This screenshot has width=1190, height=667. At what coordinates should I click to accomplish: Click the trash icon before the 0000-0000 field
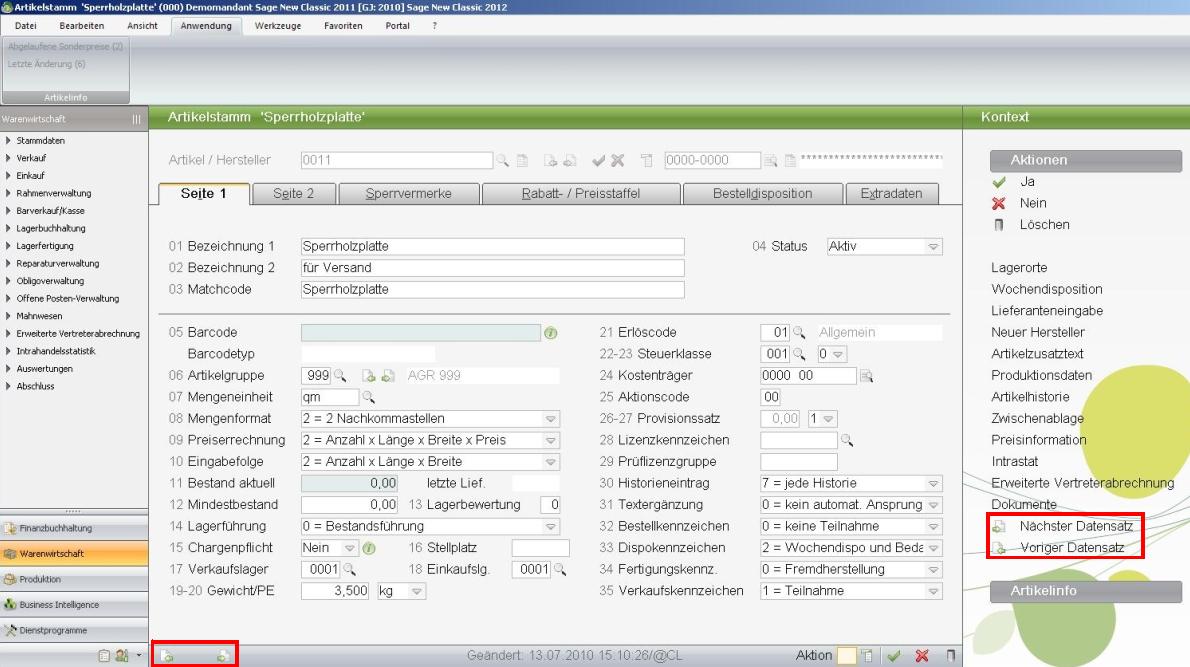(647, 160)
